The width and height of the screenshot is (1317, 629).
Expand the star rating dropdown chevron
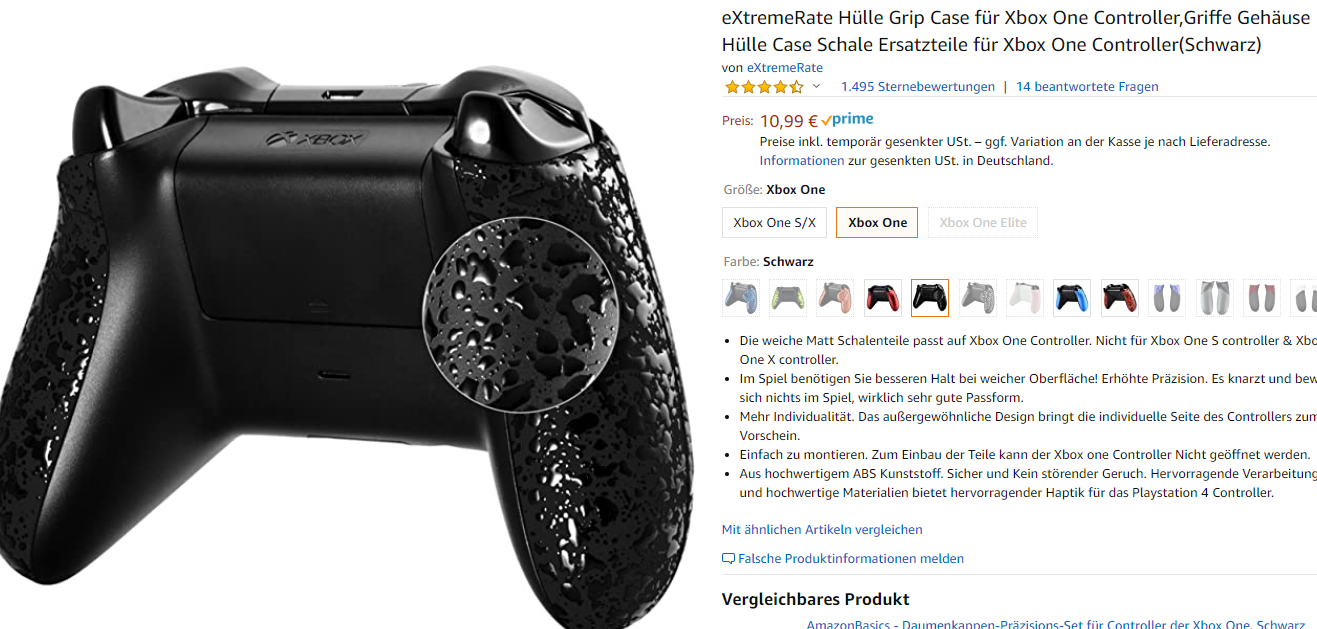[816, 87]
